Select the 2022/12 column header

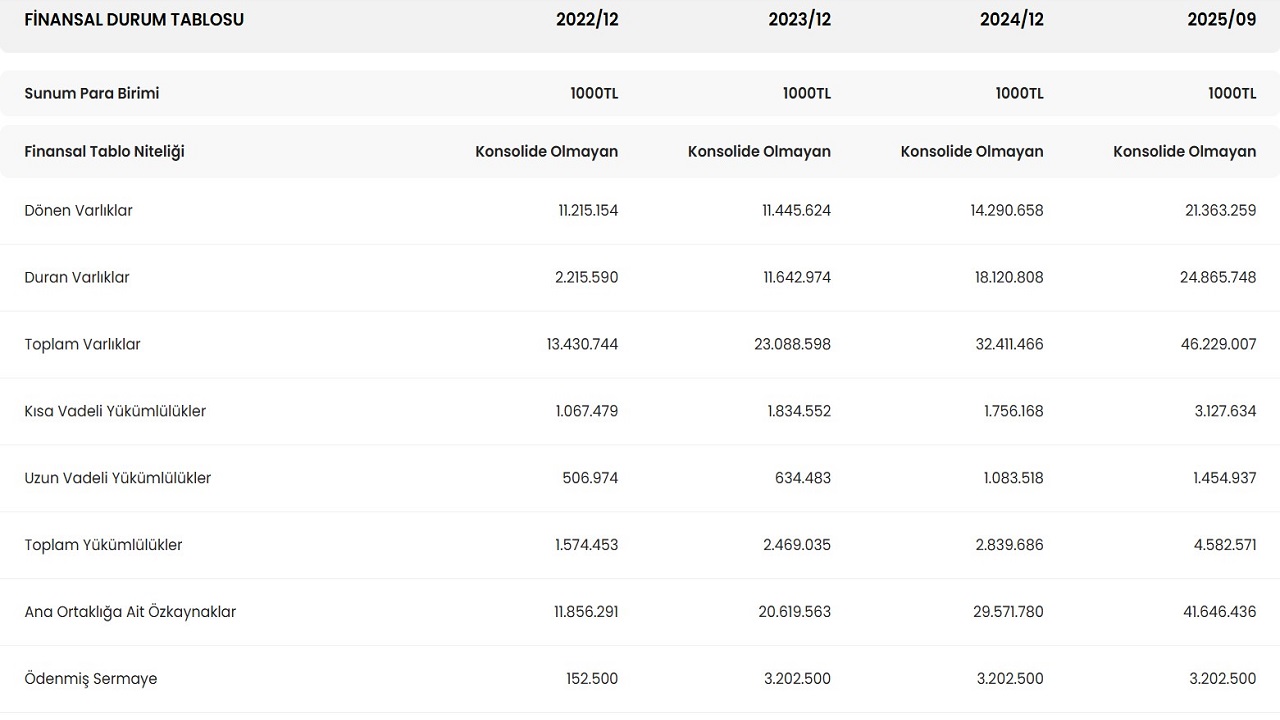[x=587, y=20]
